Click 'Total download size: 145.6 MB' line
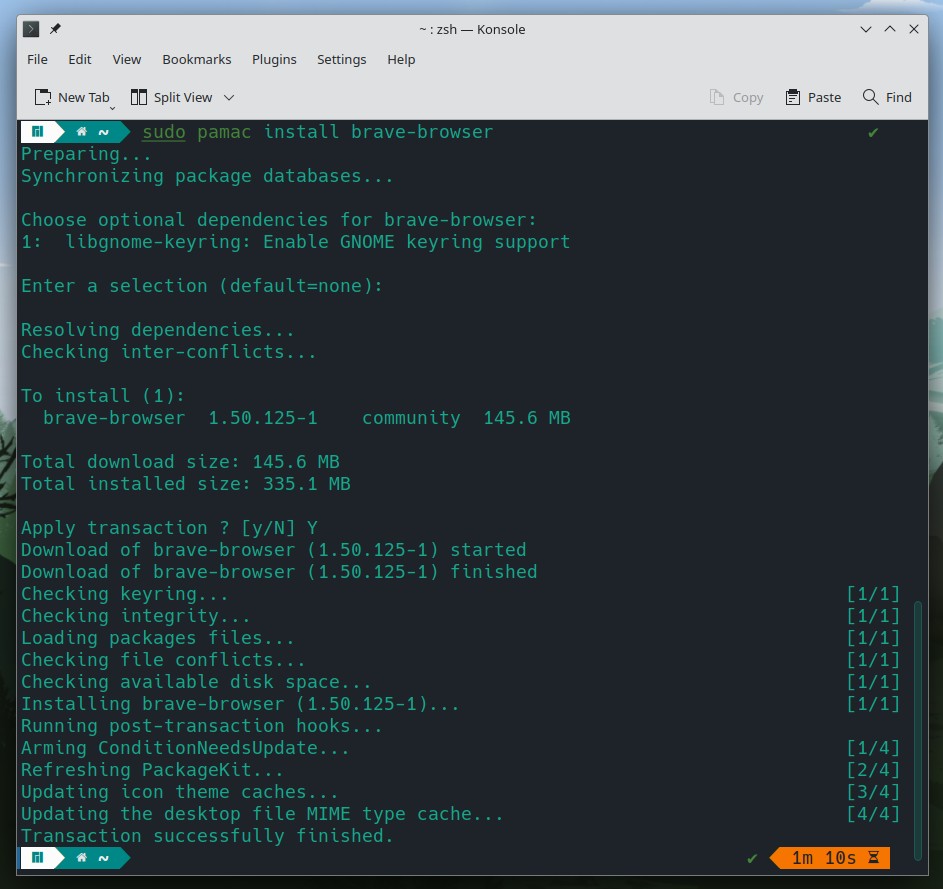Screen dimensions: 943x889 tap(180, 462)
